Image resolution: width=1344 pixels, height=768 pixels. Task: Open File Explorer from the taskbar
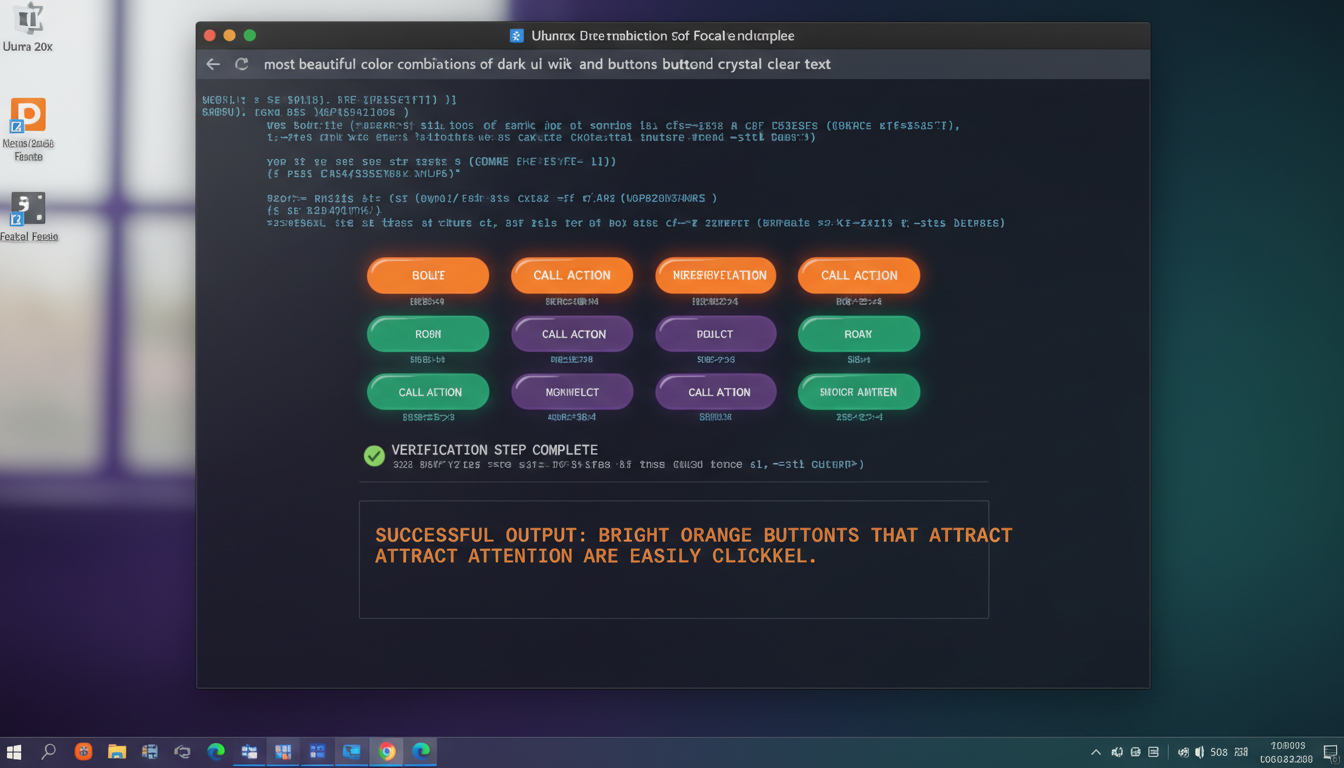coord(117,752)
